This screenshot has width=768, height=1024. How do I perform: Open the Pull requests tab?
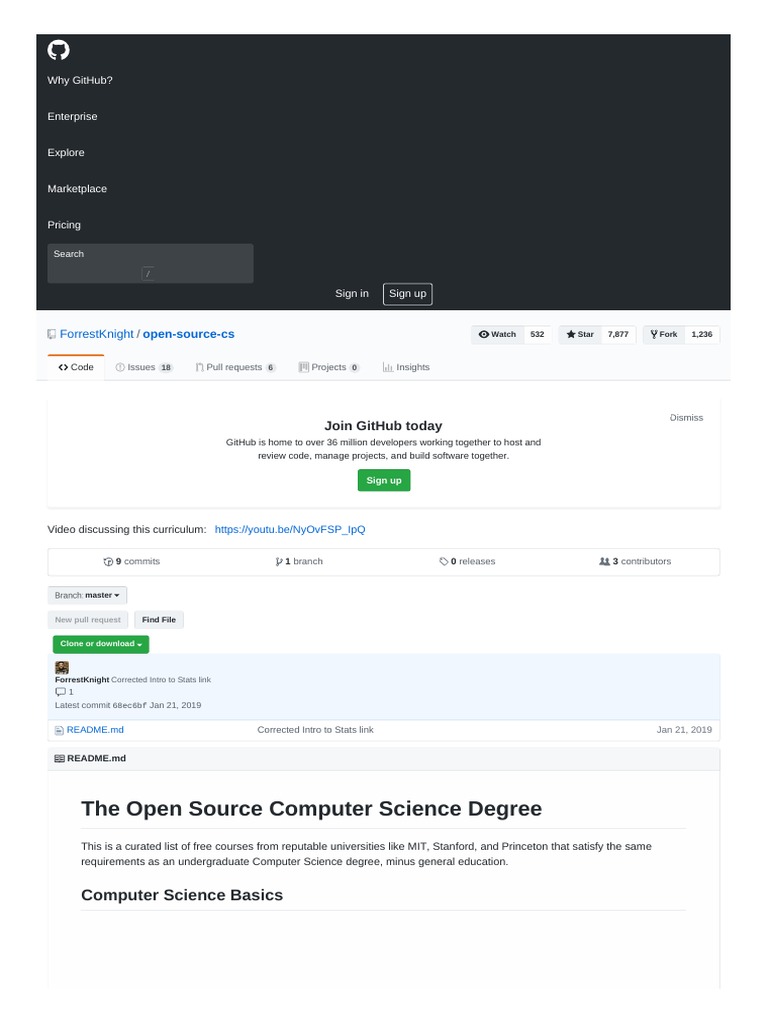235,367
